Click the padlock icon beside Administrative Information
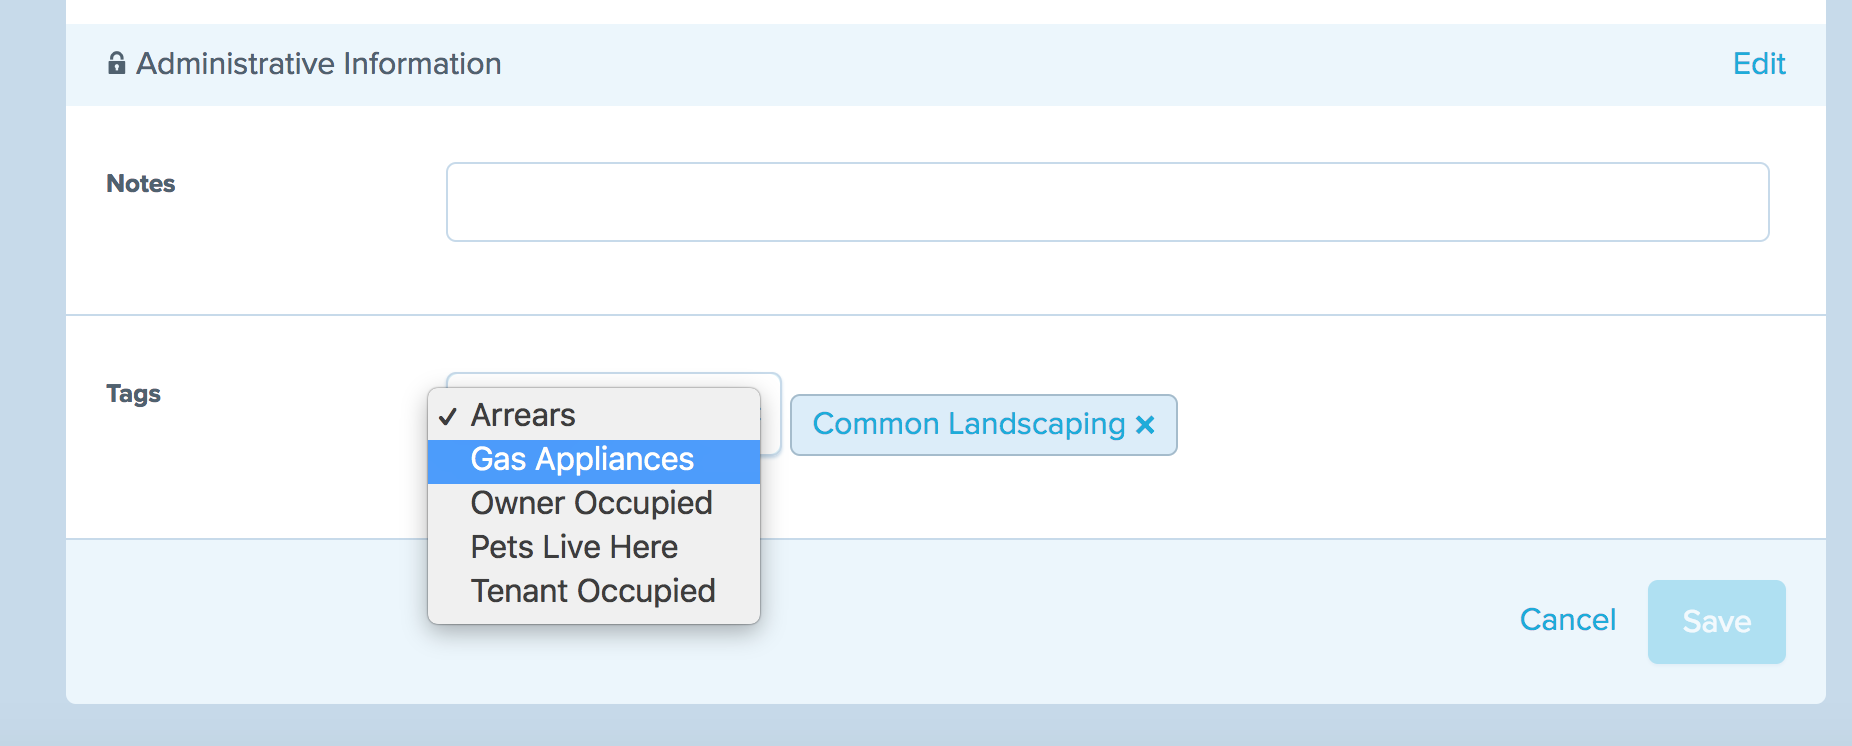 click(117, 63)
